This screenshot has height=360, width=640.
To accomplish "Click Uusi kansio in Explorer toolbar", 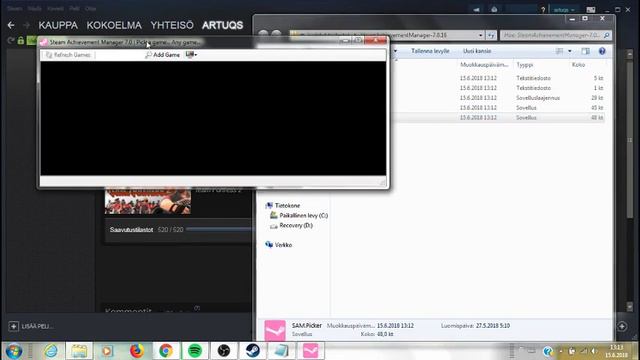I will [477, 51].
